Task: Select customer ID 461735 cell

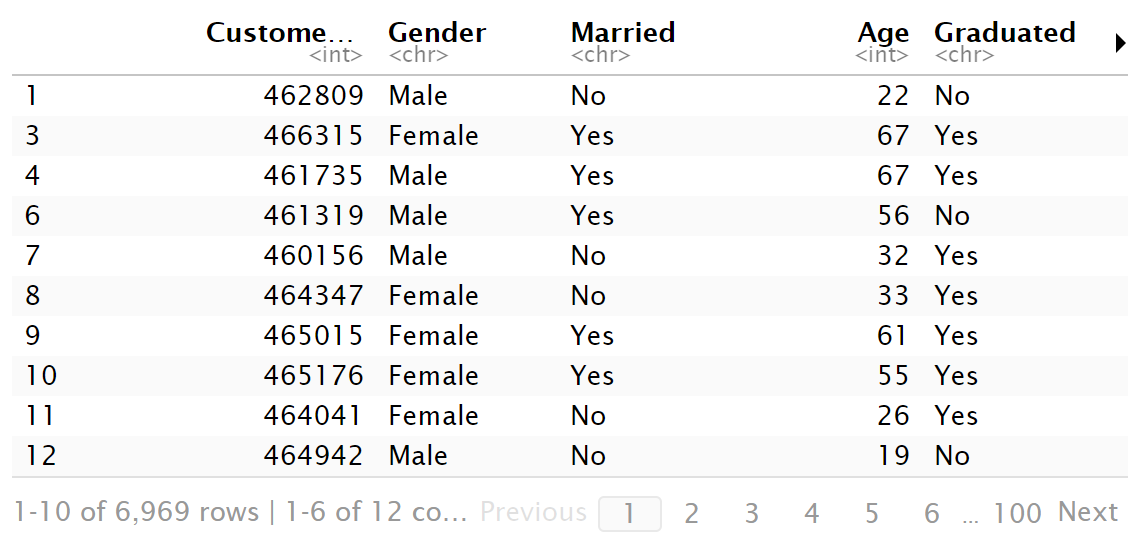Action: (x=314, y=176)
